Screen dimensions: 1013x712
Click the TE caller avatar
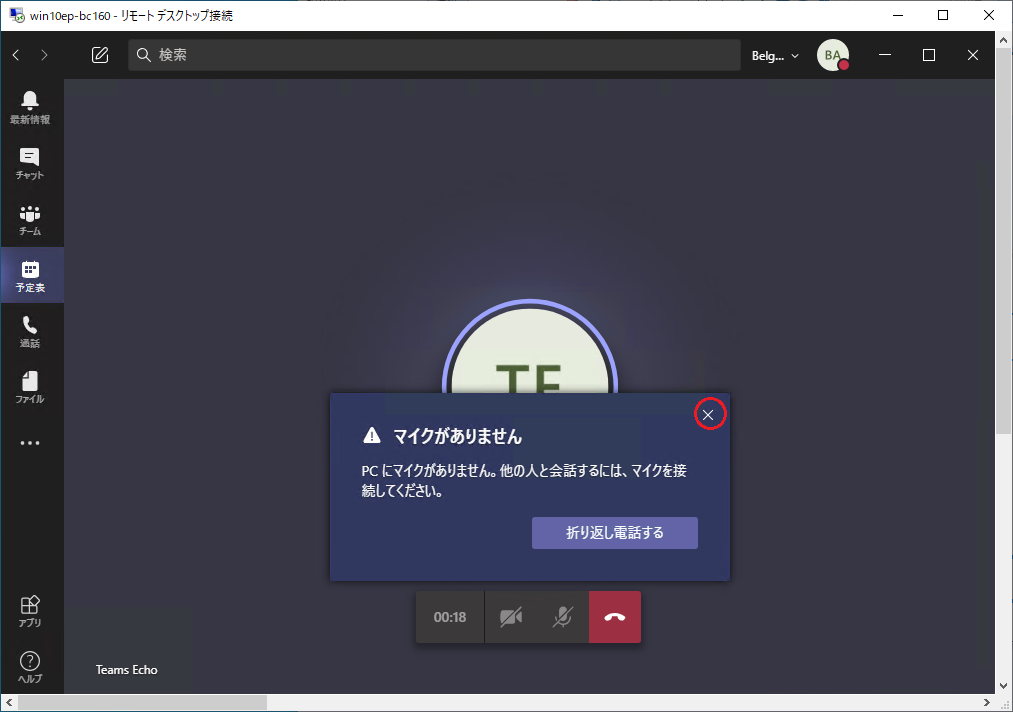tap(530, 347)
